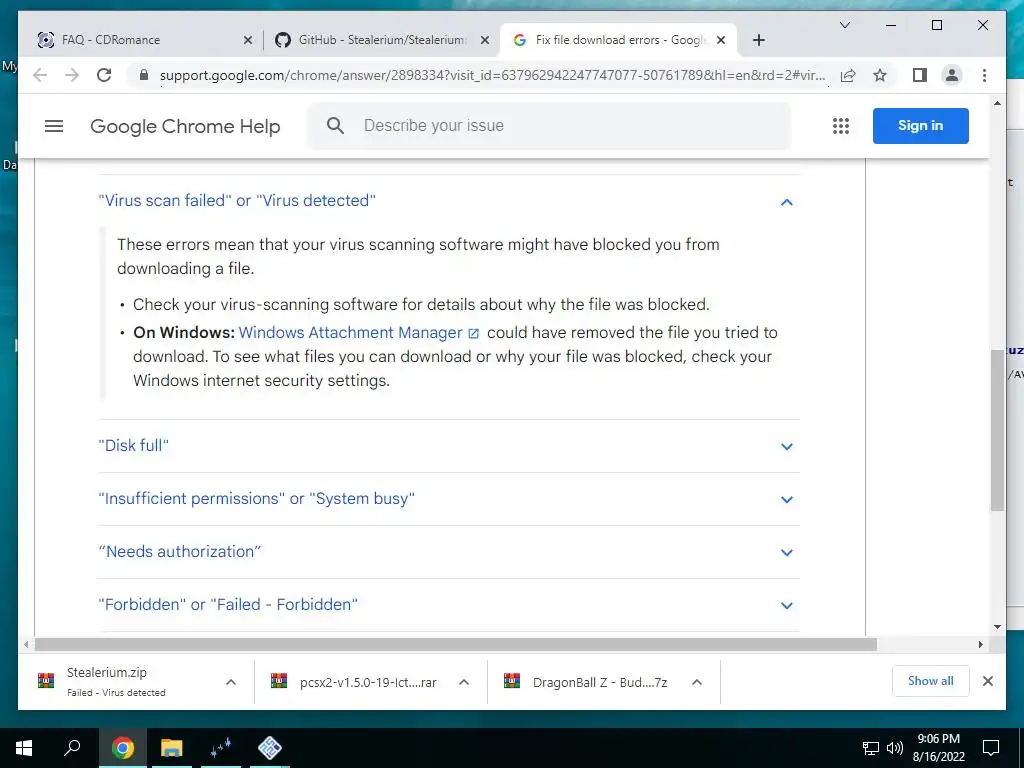Share this page icon in address bar
1024x768 pixels.
(848, 75)
